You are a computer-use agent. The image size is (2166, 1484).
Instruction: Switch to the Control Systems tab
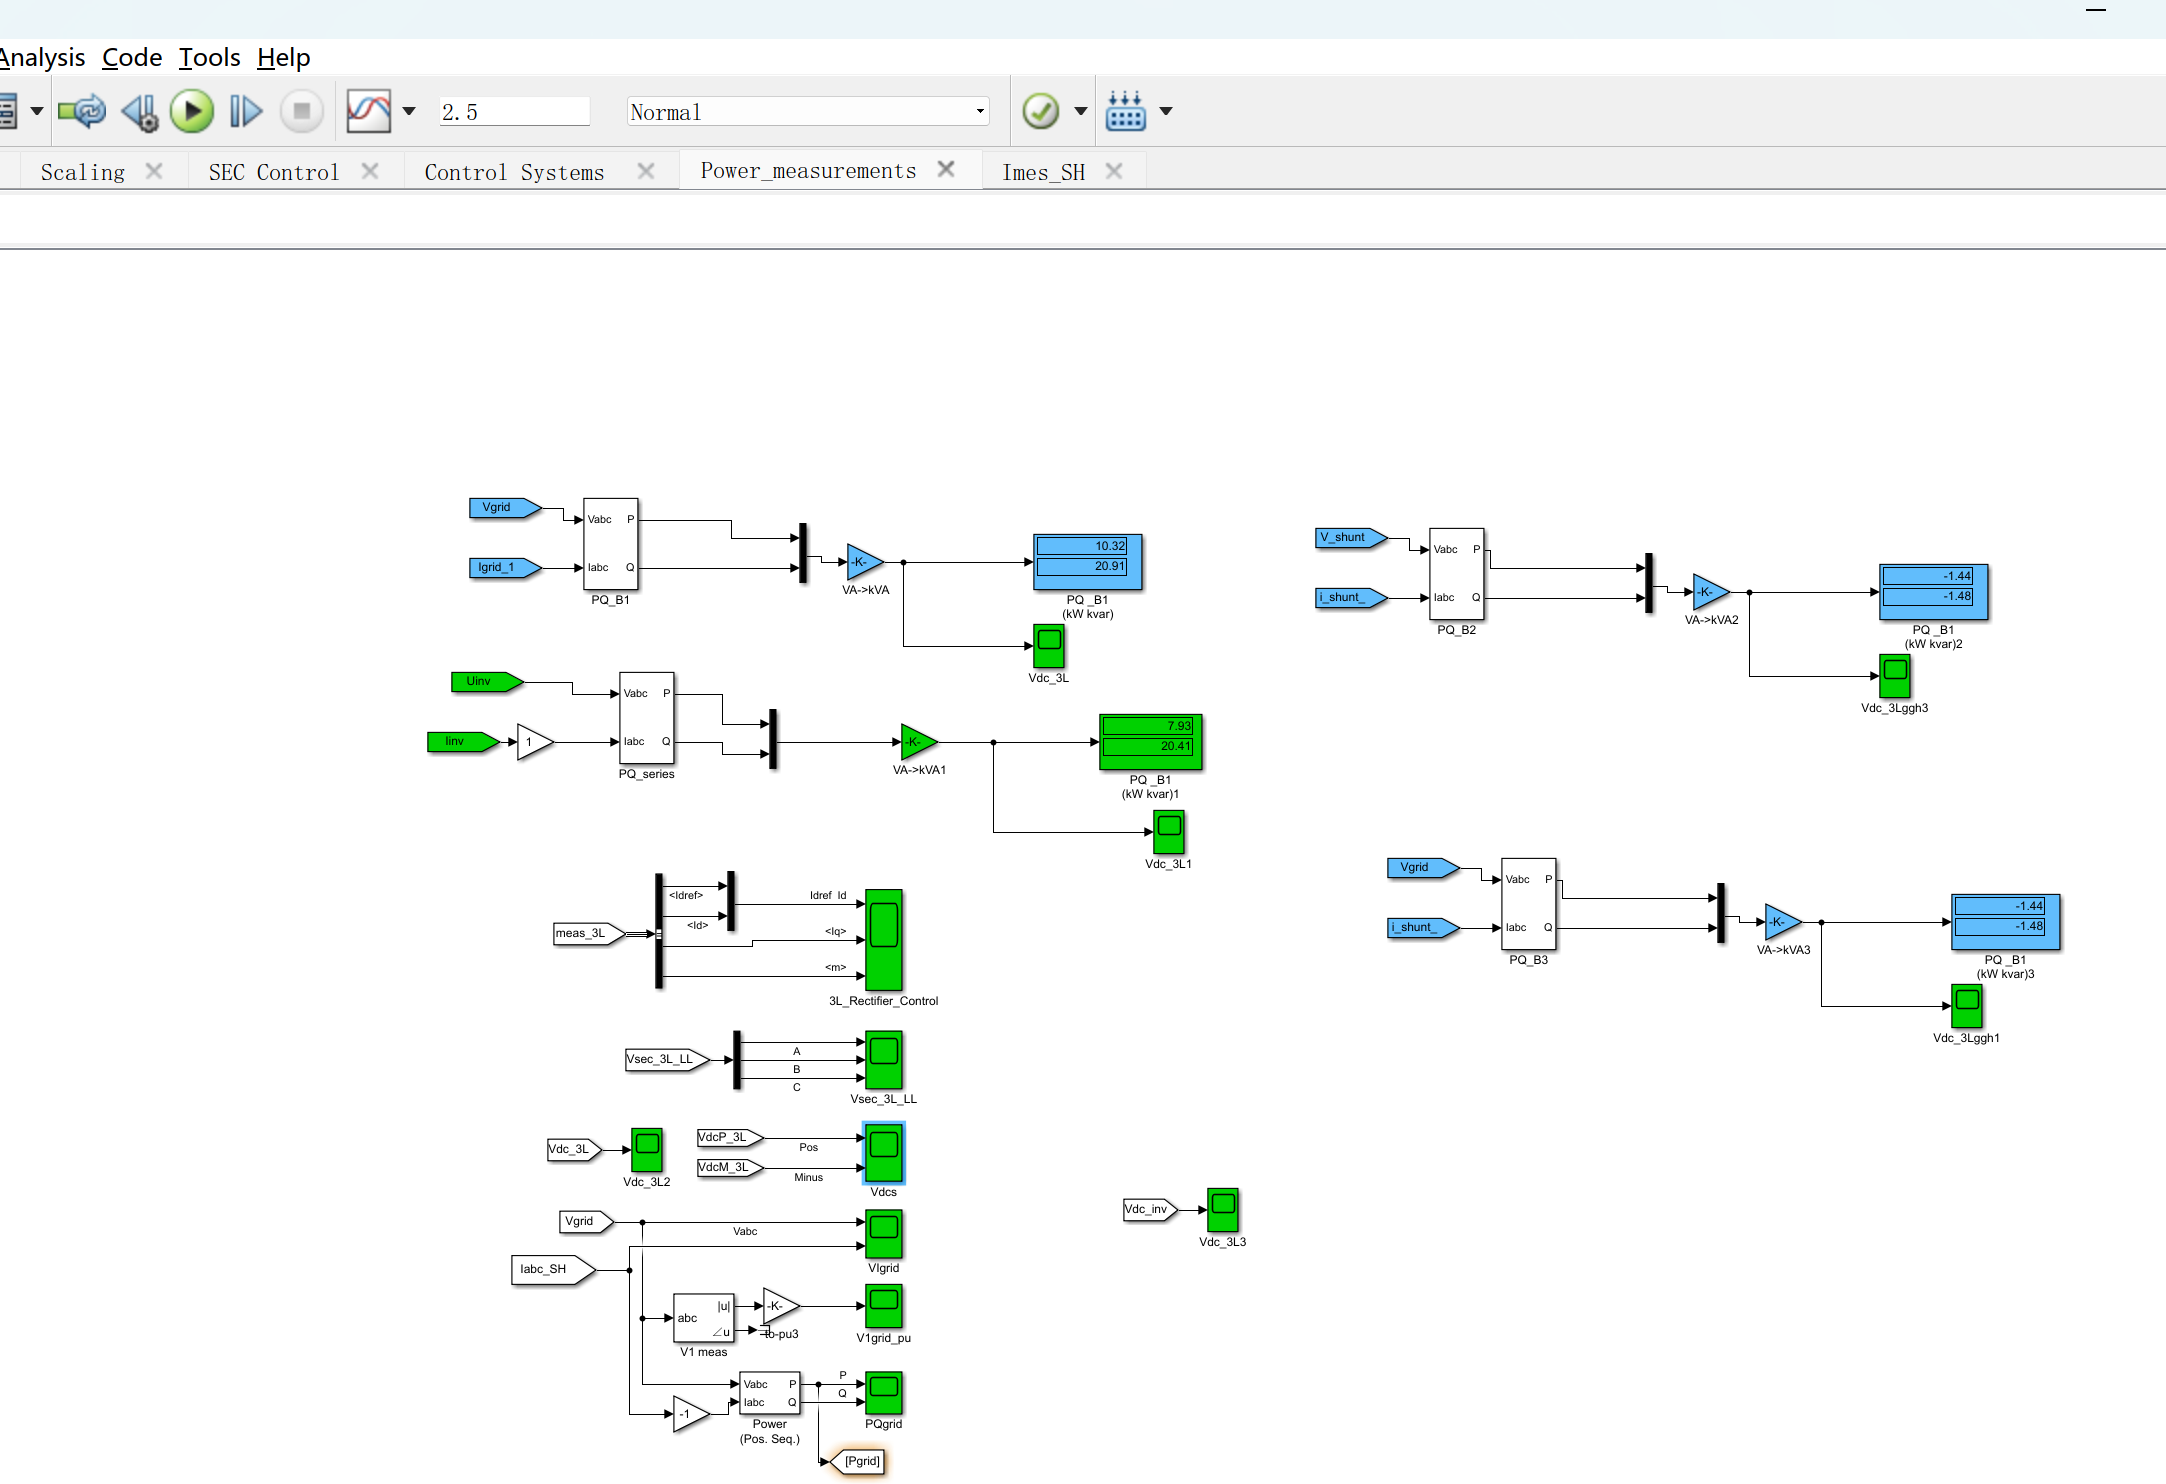(x=514, y=172)
